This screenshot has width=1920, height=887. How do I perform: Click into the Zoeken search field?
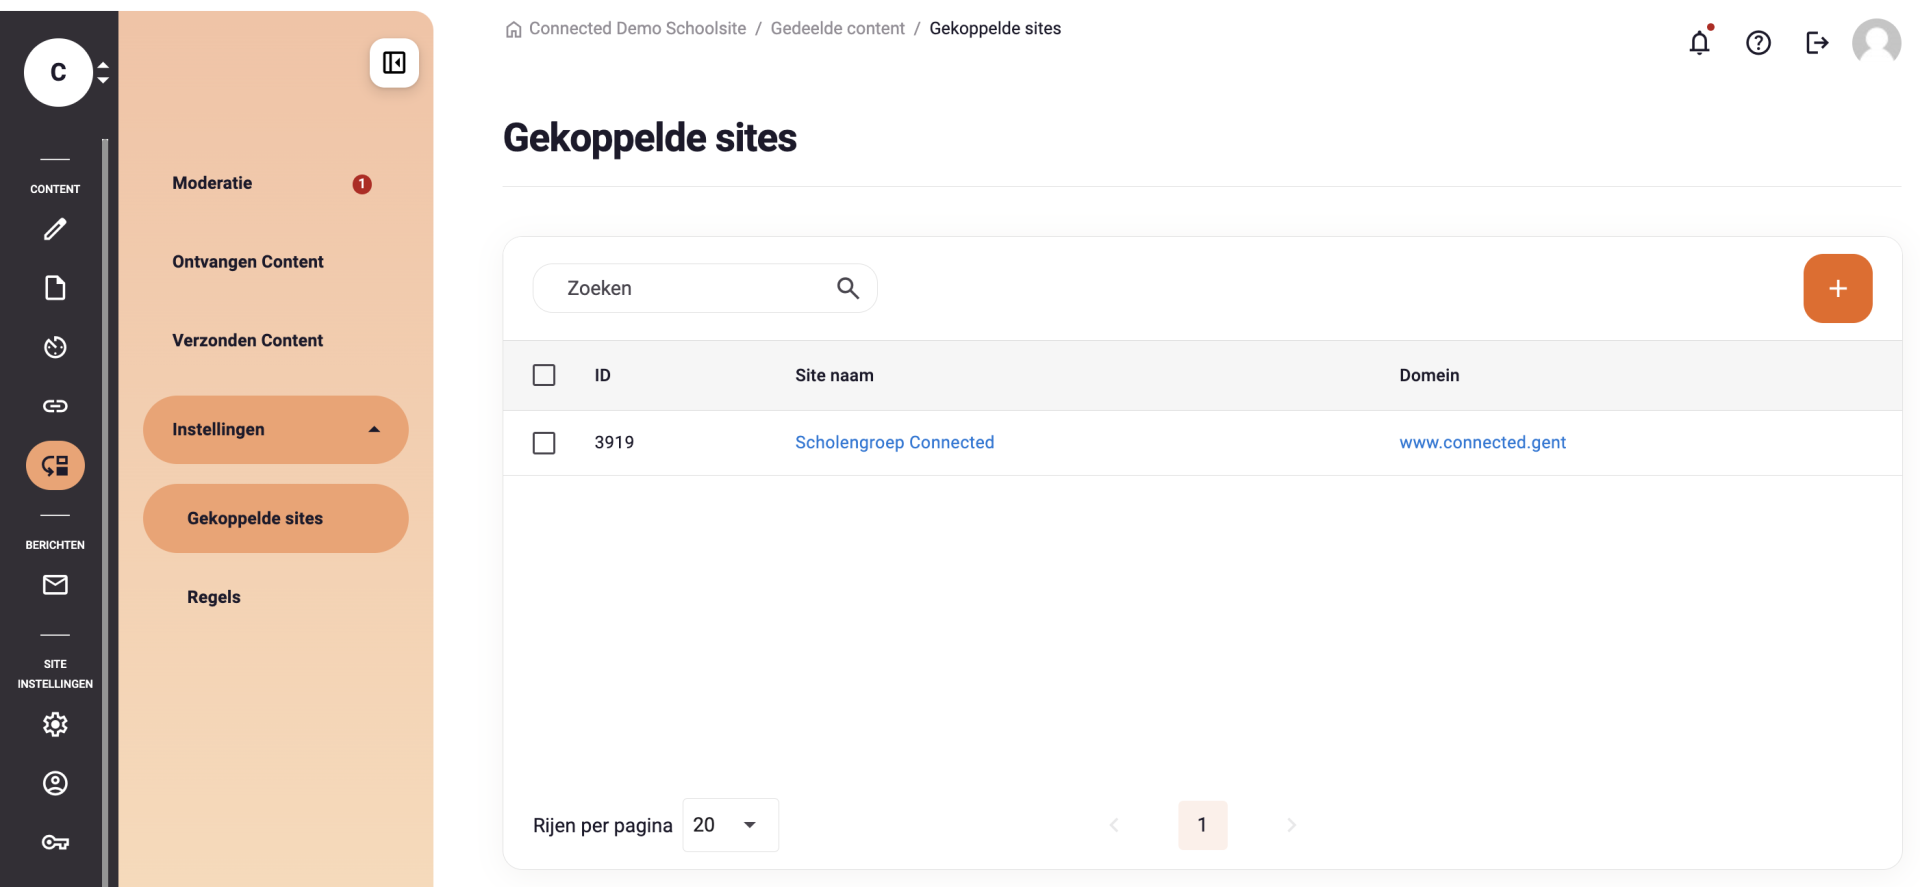click(x=705, y=288)
